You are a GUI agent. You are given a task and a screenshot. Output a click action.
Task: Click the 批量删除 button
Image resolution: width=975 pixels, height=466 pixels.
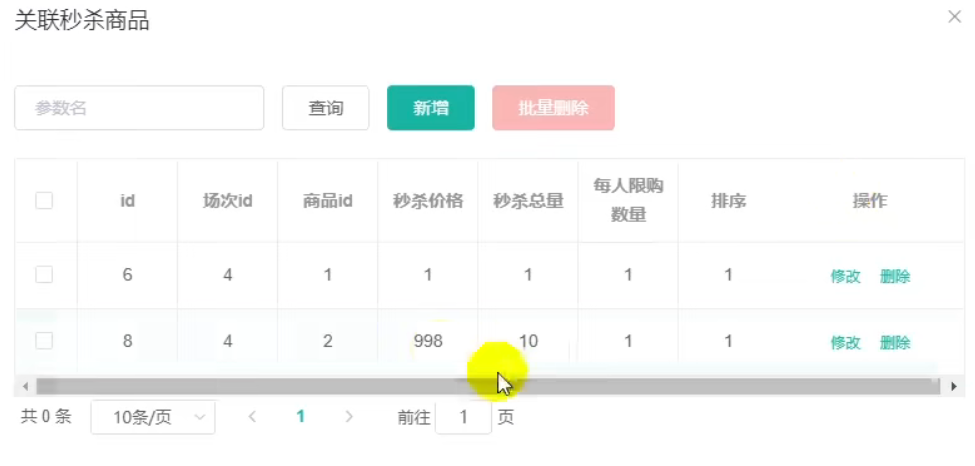click(553, 108)
